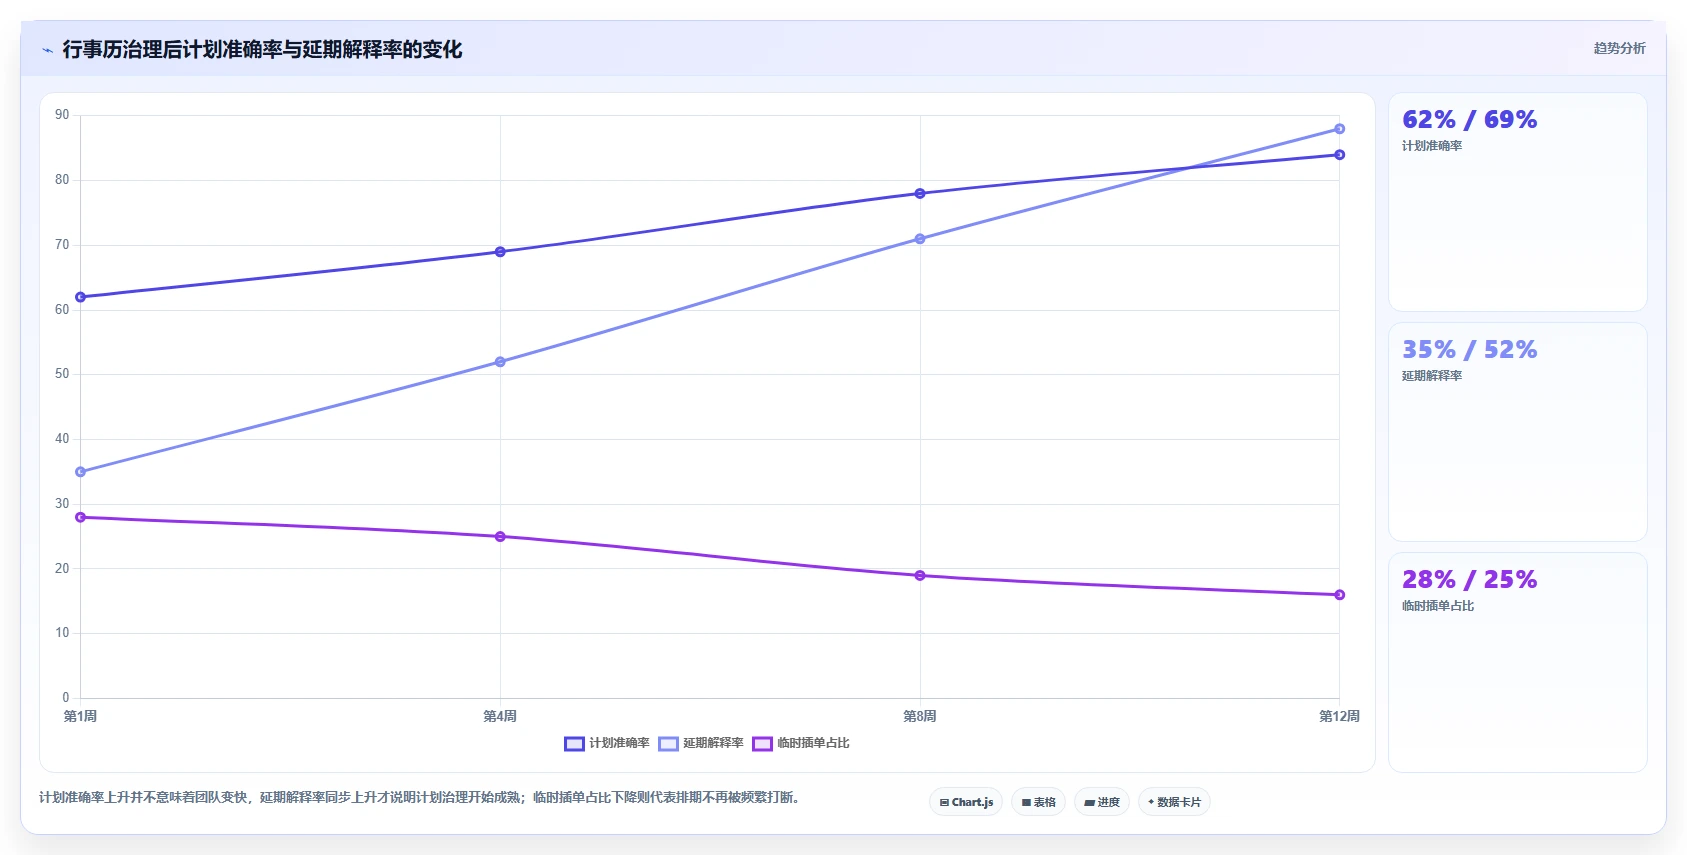Click the 35% / 52% stat card
The width and height of the screenshot is (1687, 855).
click(x=1517, y=432)
